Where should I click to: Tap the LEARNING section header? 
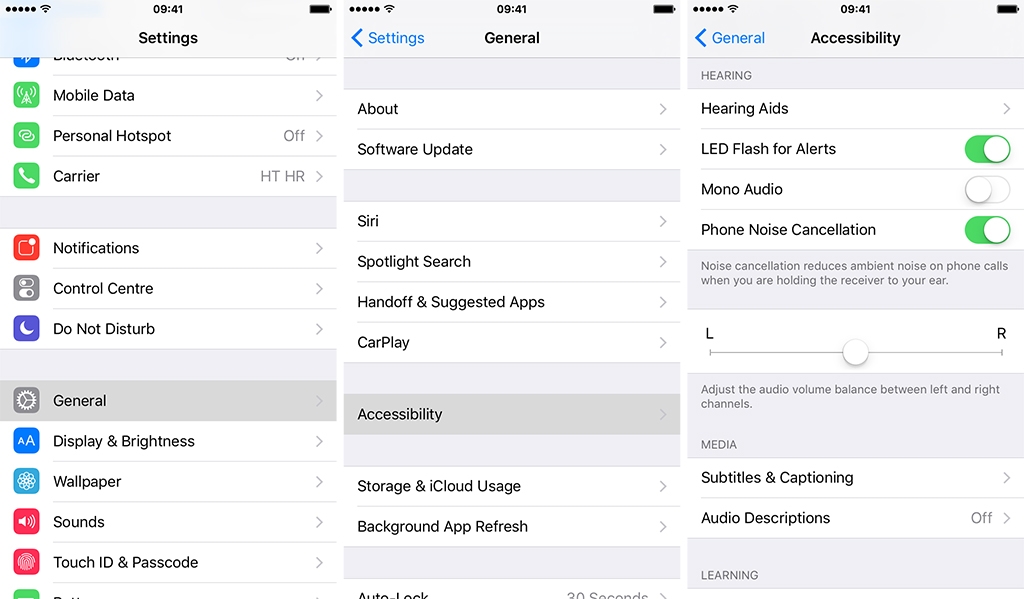[x=729, y=575]
